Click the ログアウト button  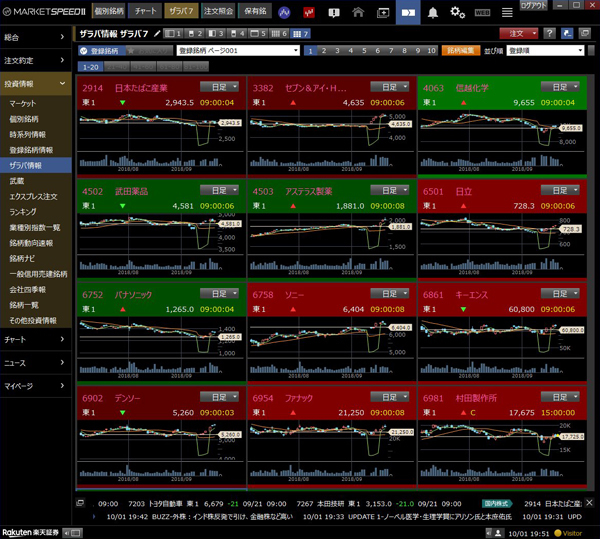pyautogui.click(x=534, y=5)
